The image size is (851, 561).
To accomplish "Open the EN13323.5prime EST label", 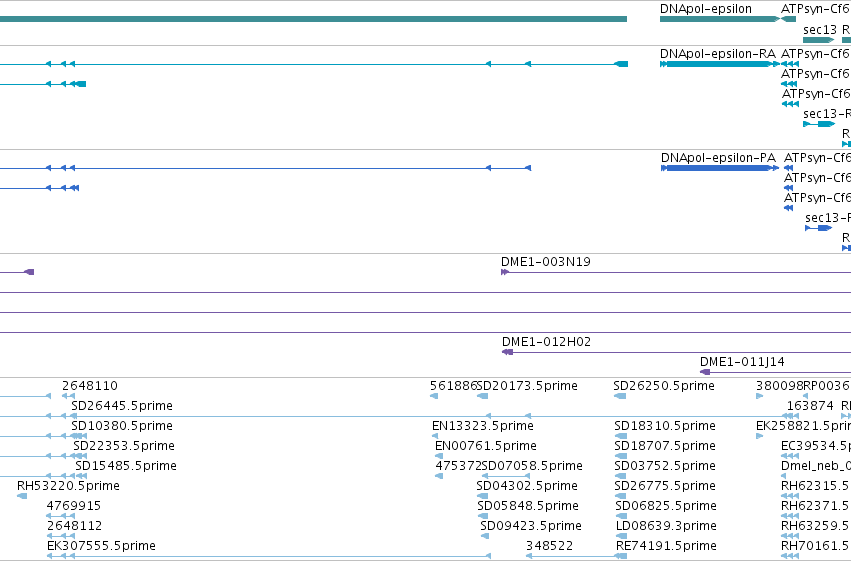I will pos(482,426).
